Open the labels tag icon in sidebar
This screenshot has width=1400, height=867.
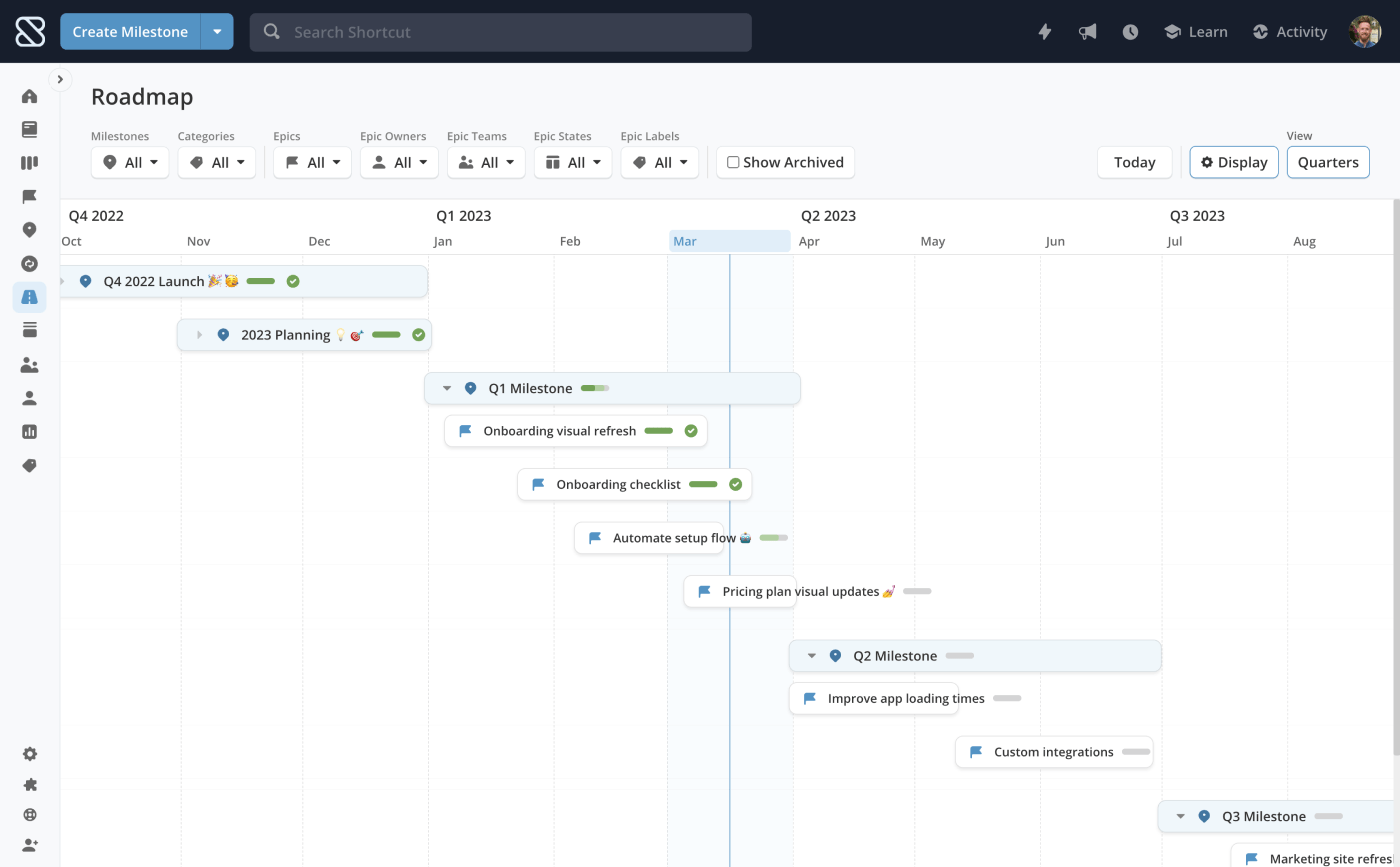point(29,465)
